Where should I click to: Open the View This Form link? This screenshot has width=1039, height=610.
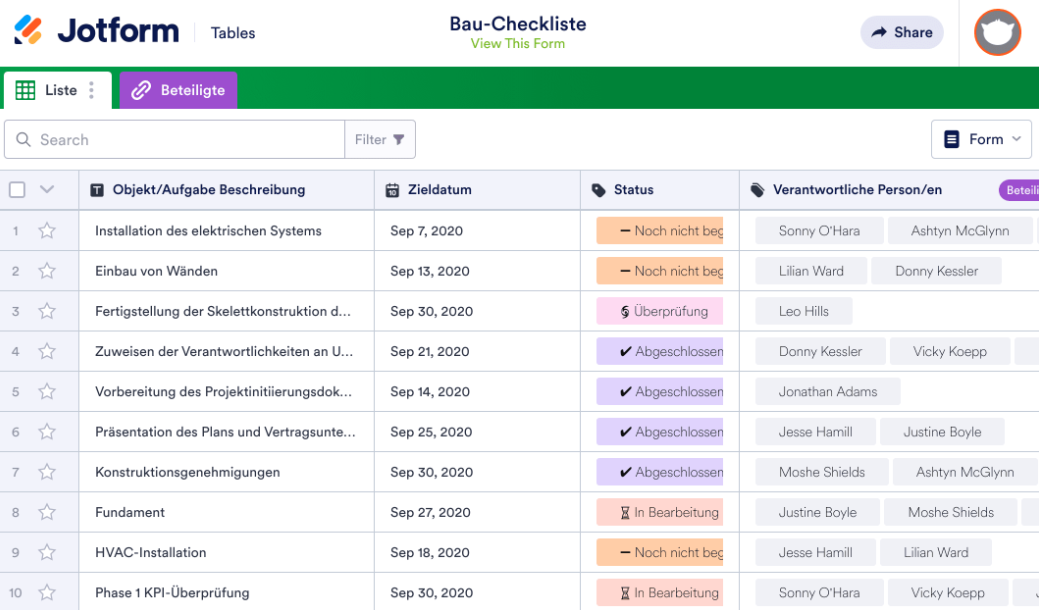point(517,44)
